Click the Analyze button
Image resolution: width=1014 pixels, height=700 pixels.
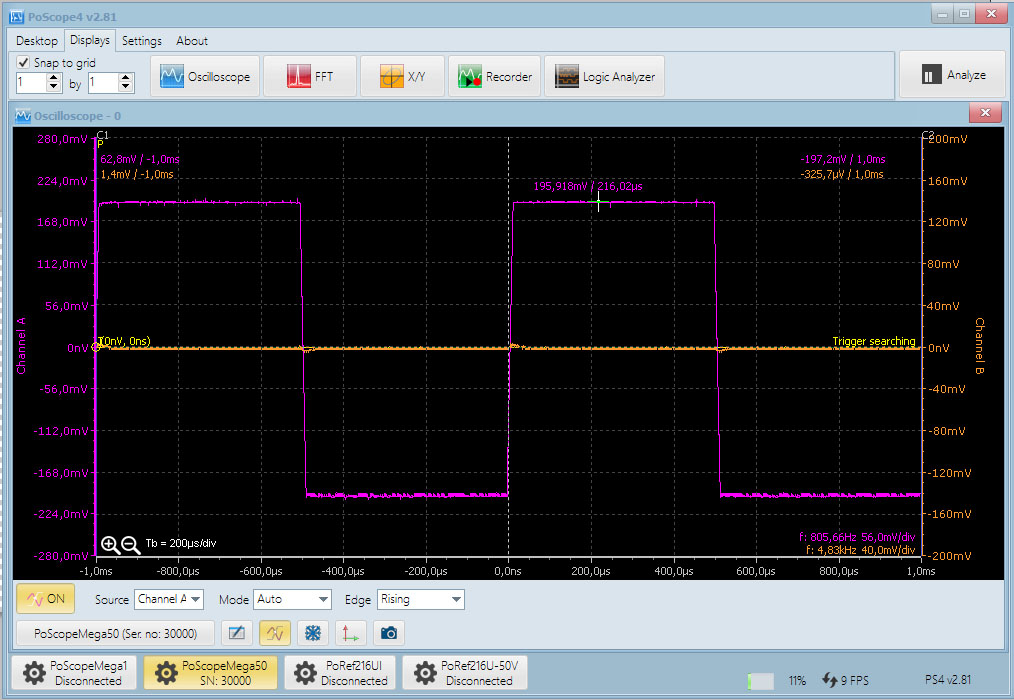click(951, 74)
